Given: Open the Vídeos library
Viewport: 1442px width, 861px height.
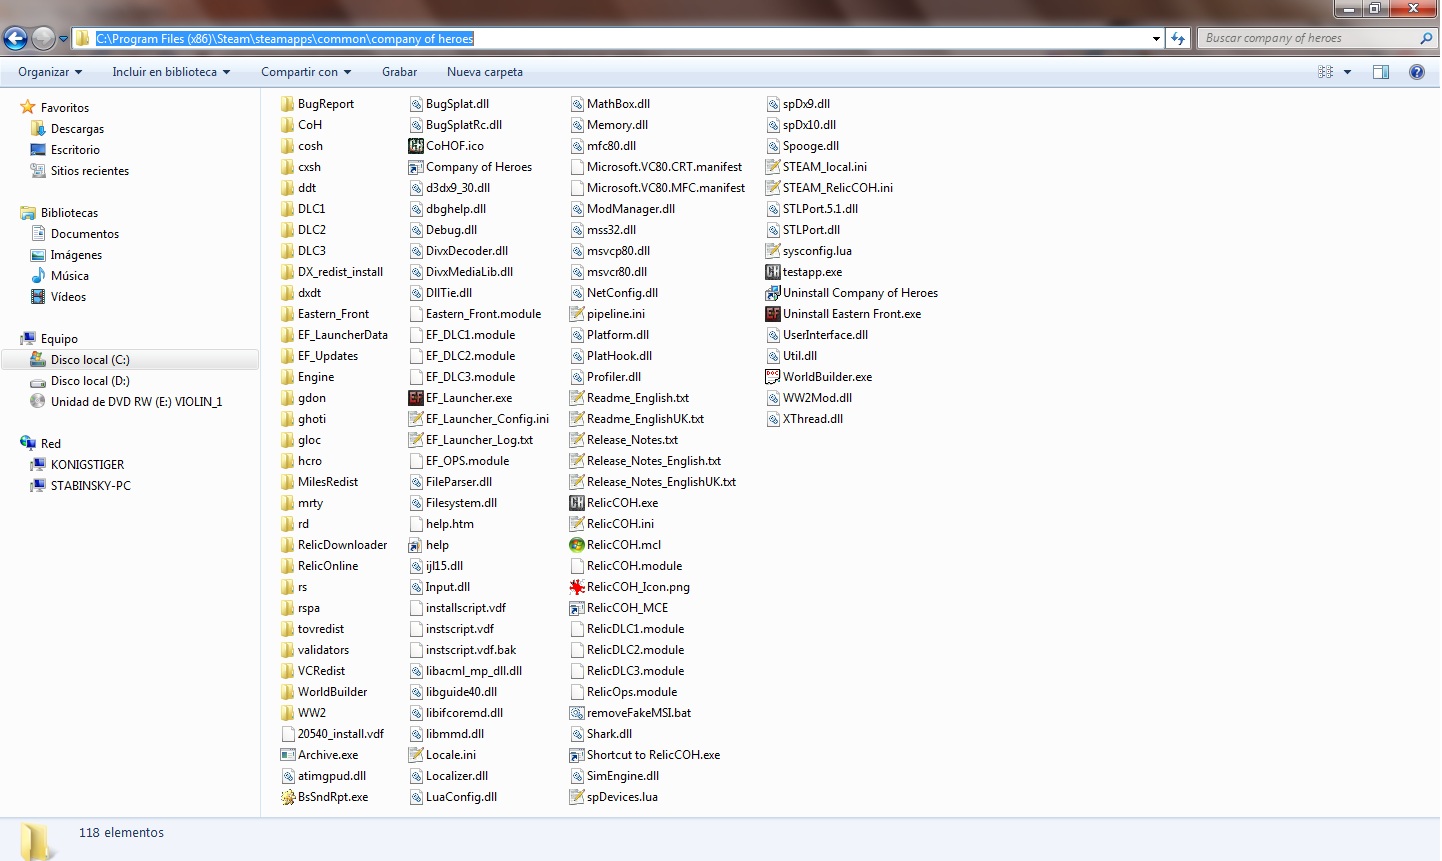Looking at the screenshot, I should tap(68, 297).
